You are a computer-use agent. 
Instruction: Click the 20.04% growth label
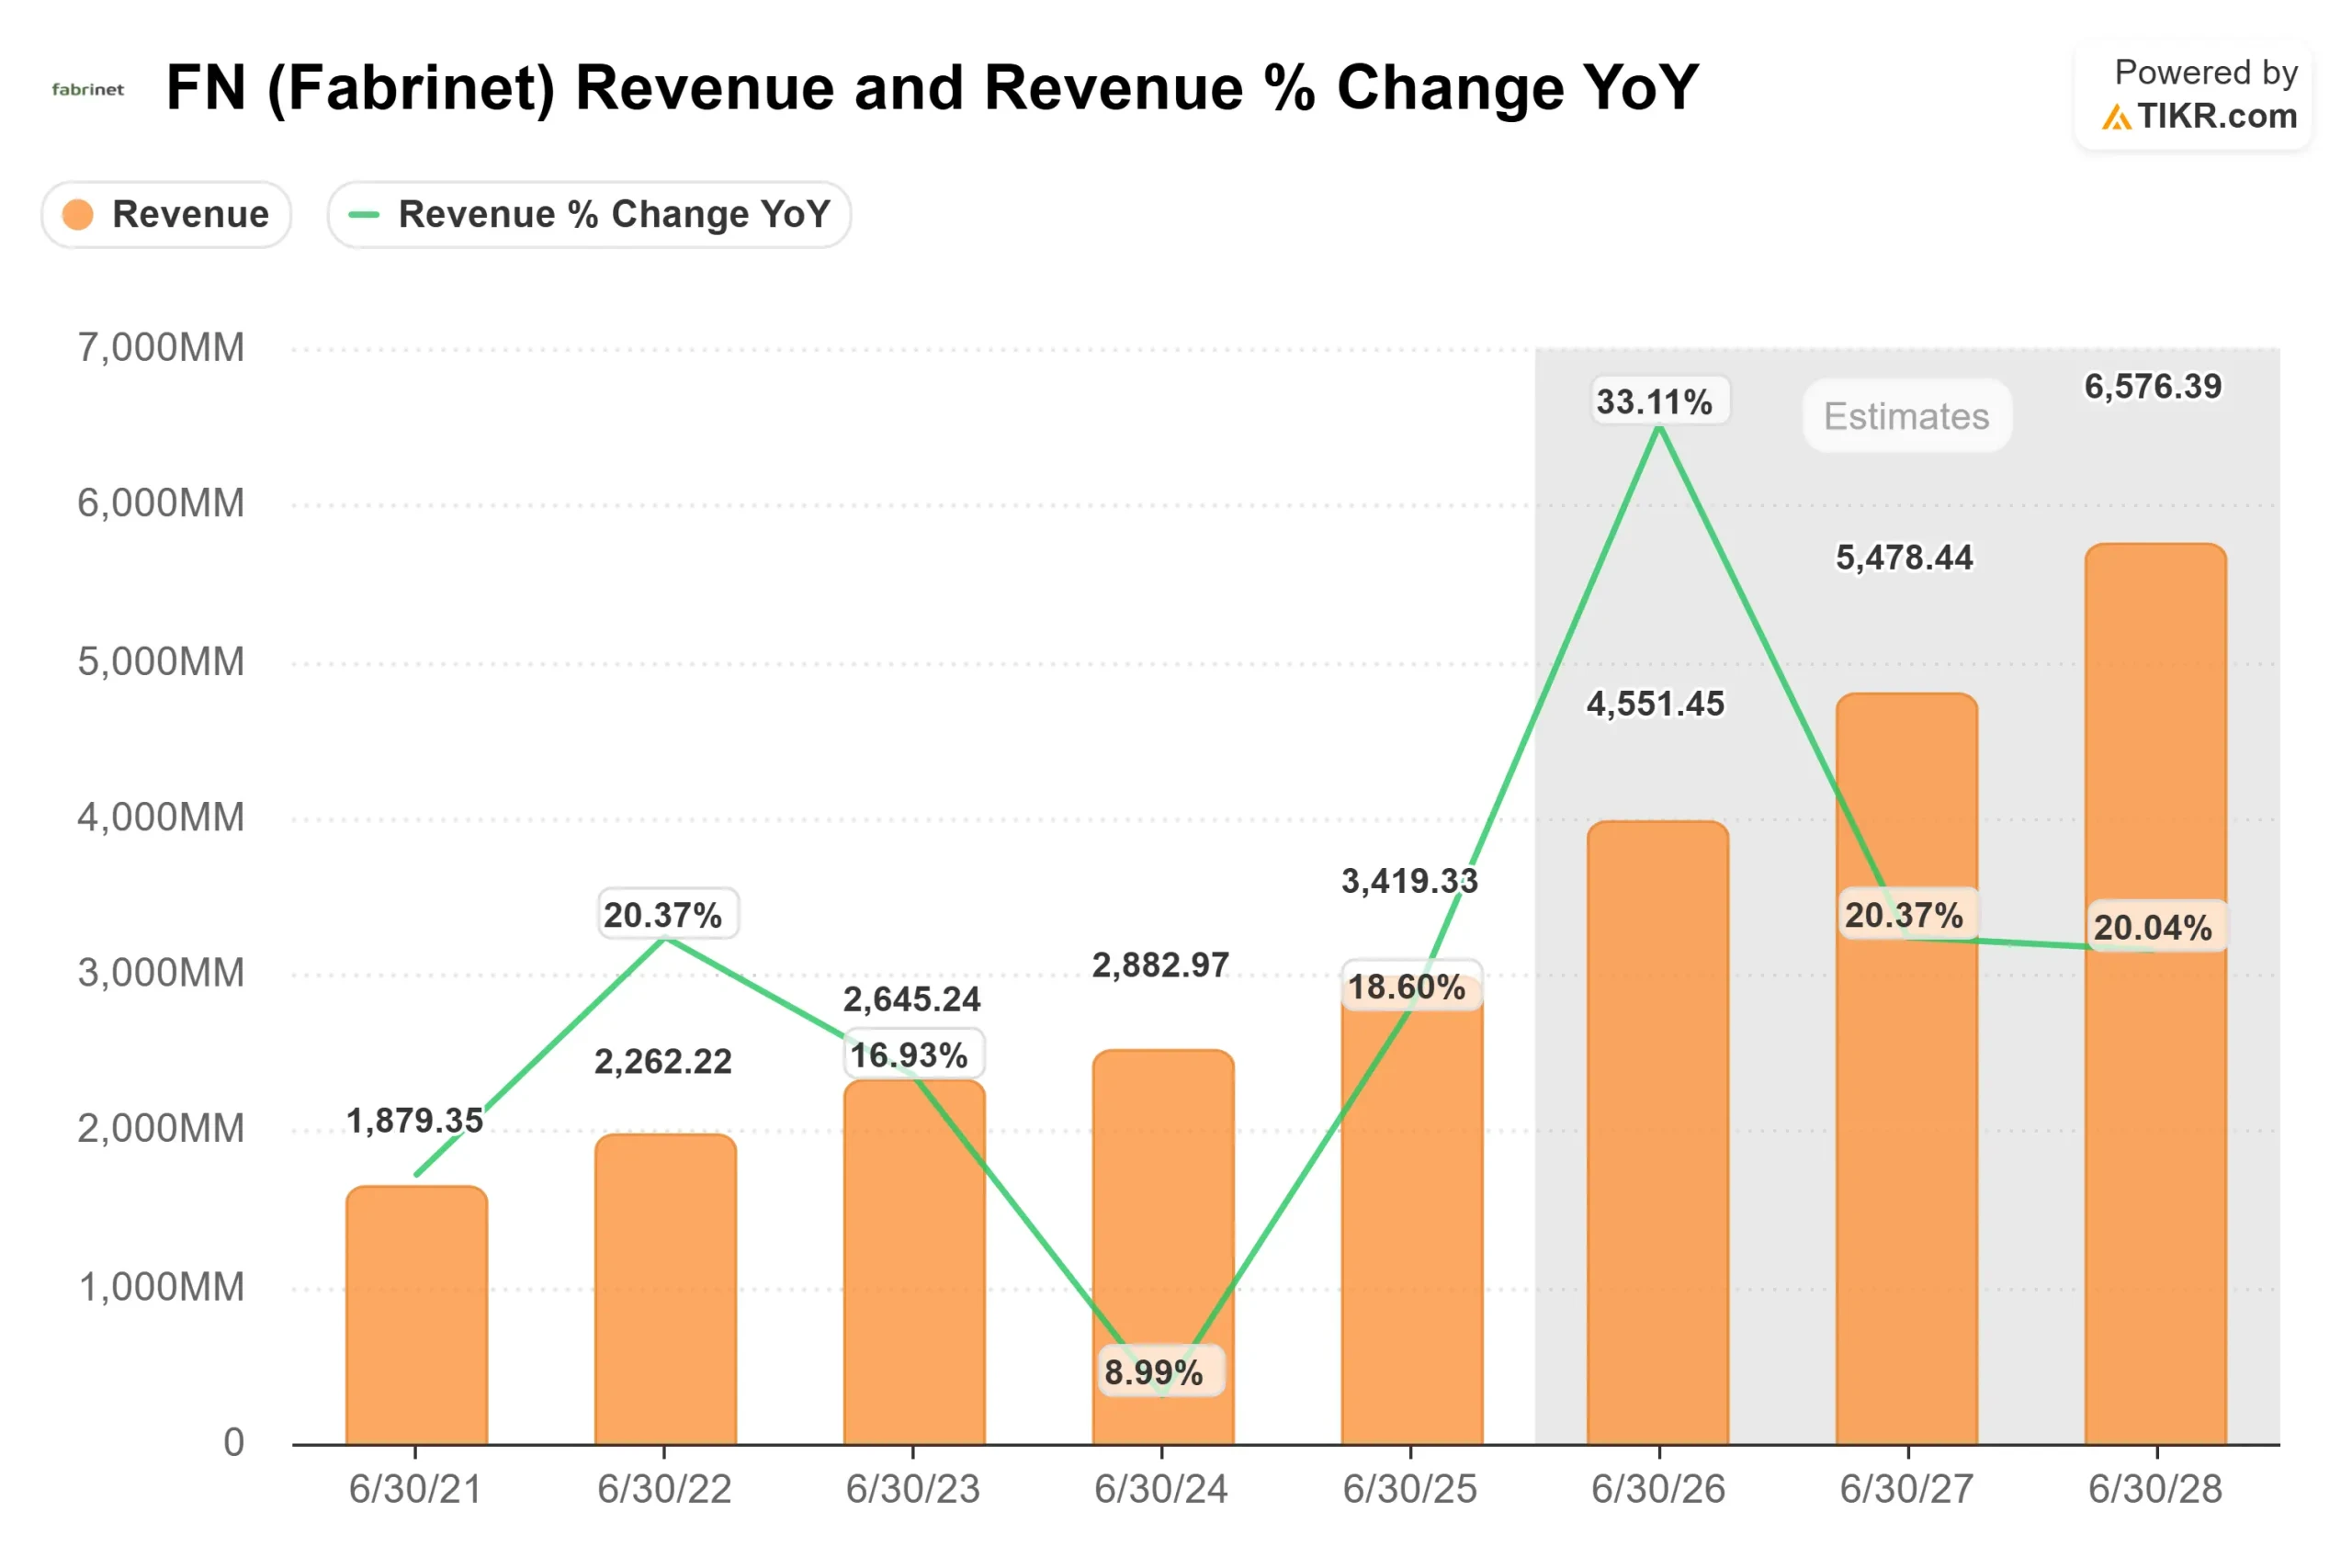tap(2158, 927)
